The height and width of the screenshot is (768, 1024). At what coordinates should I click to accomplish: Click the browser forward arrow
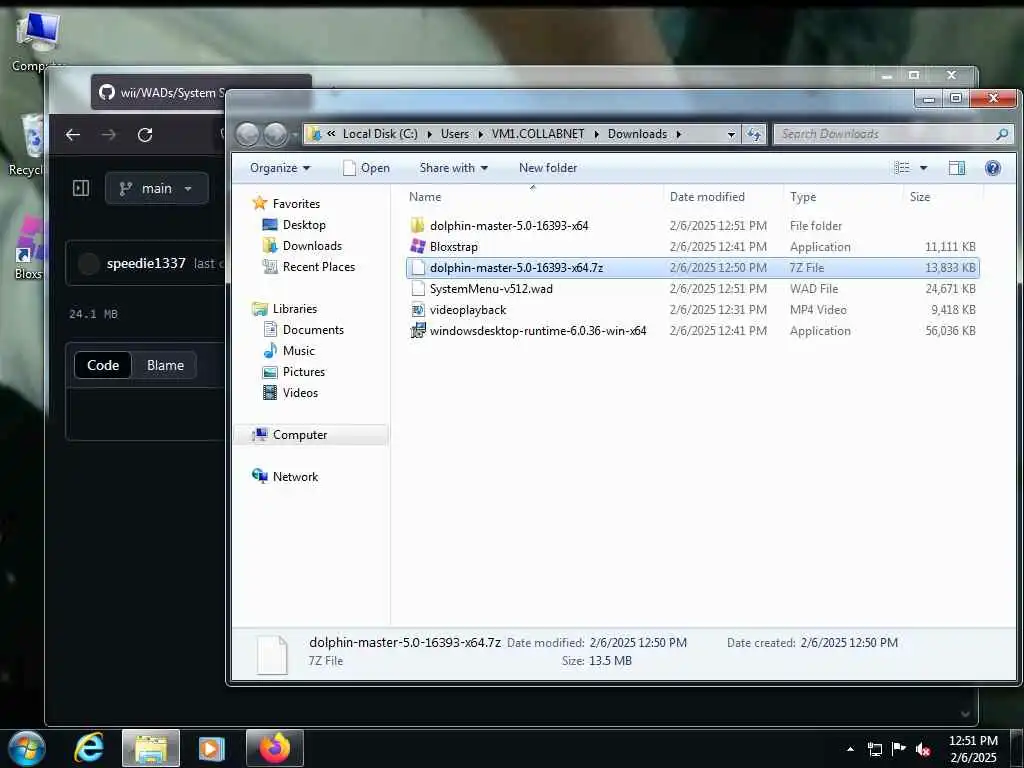coord(109,135)
